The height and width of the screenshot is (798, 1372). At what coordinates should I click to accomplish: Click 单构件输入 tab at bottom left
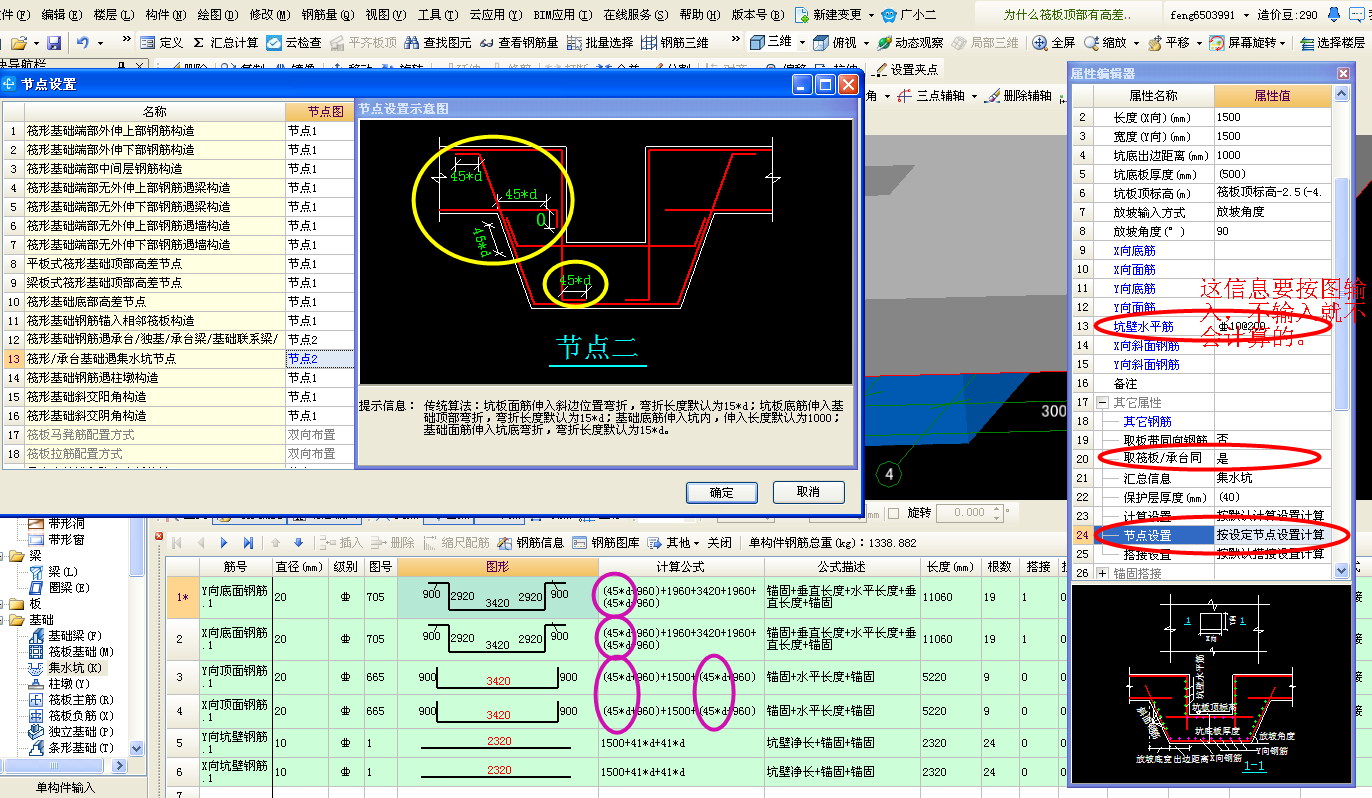tap(66, 787)
